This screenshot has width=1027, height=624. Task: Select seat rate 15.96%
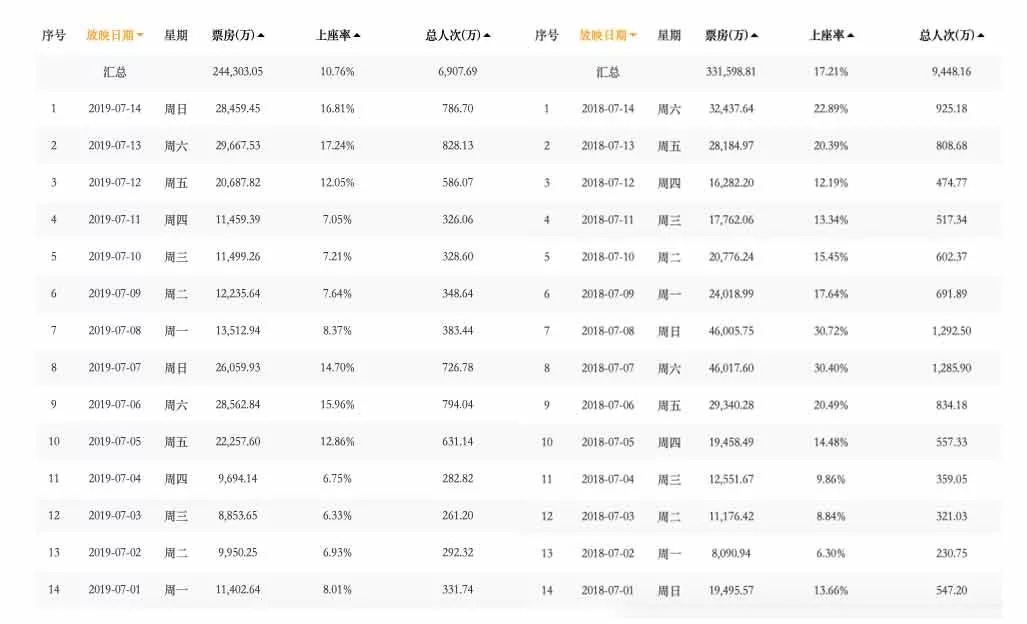pyautogui.click(x=337, y=404)
